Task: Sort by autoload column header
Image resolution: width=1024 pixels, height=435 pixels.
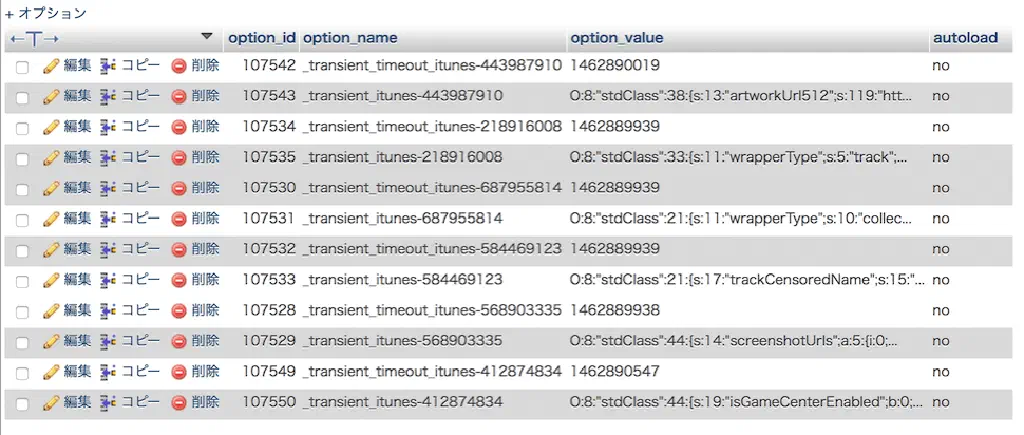Action: point(964,38)
